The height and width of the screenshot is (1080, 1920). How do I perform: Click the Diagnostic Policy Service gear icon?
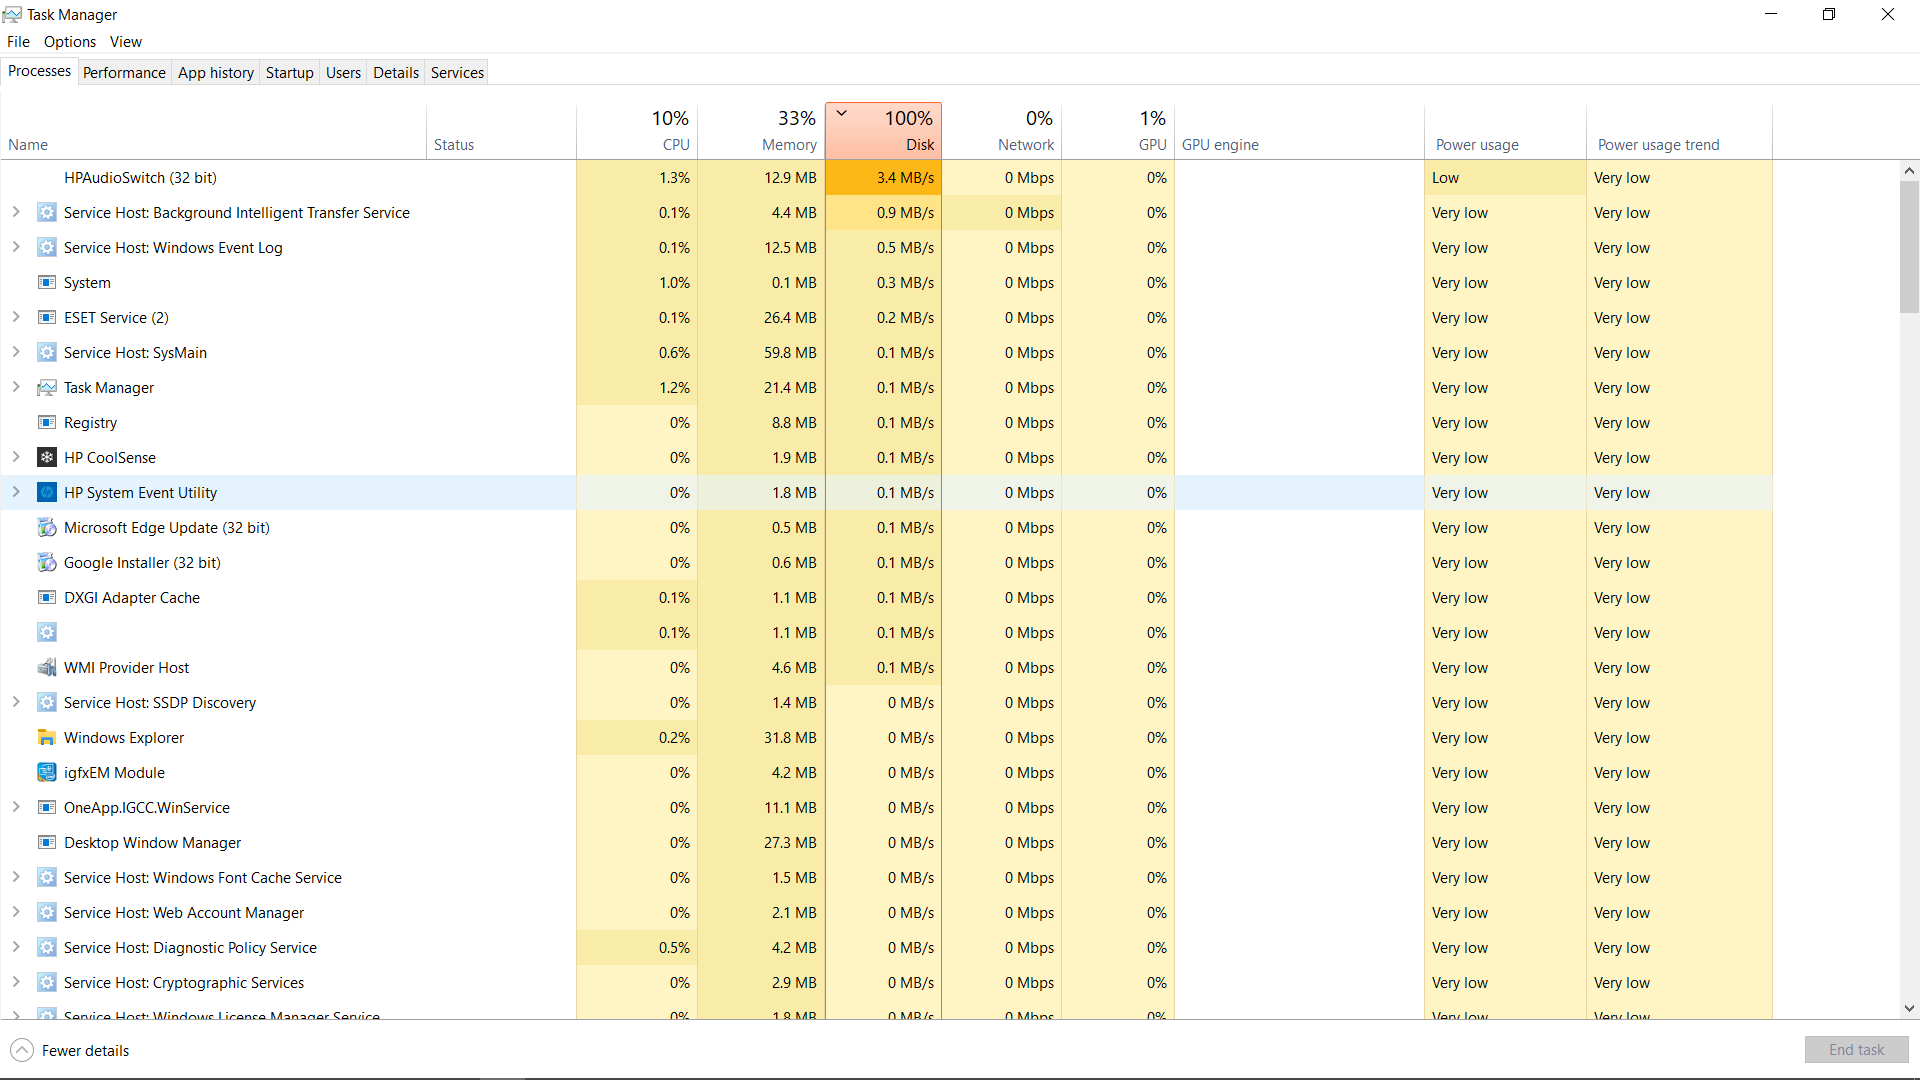coord(47,948)
